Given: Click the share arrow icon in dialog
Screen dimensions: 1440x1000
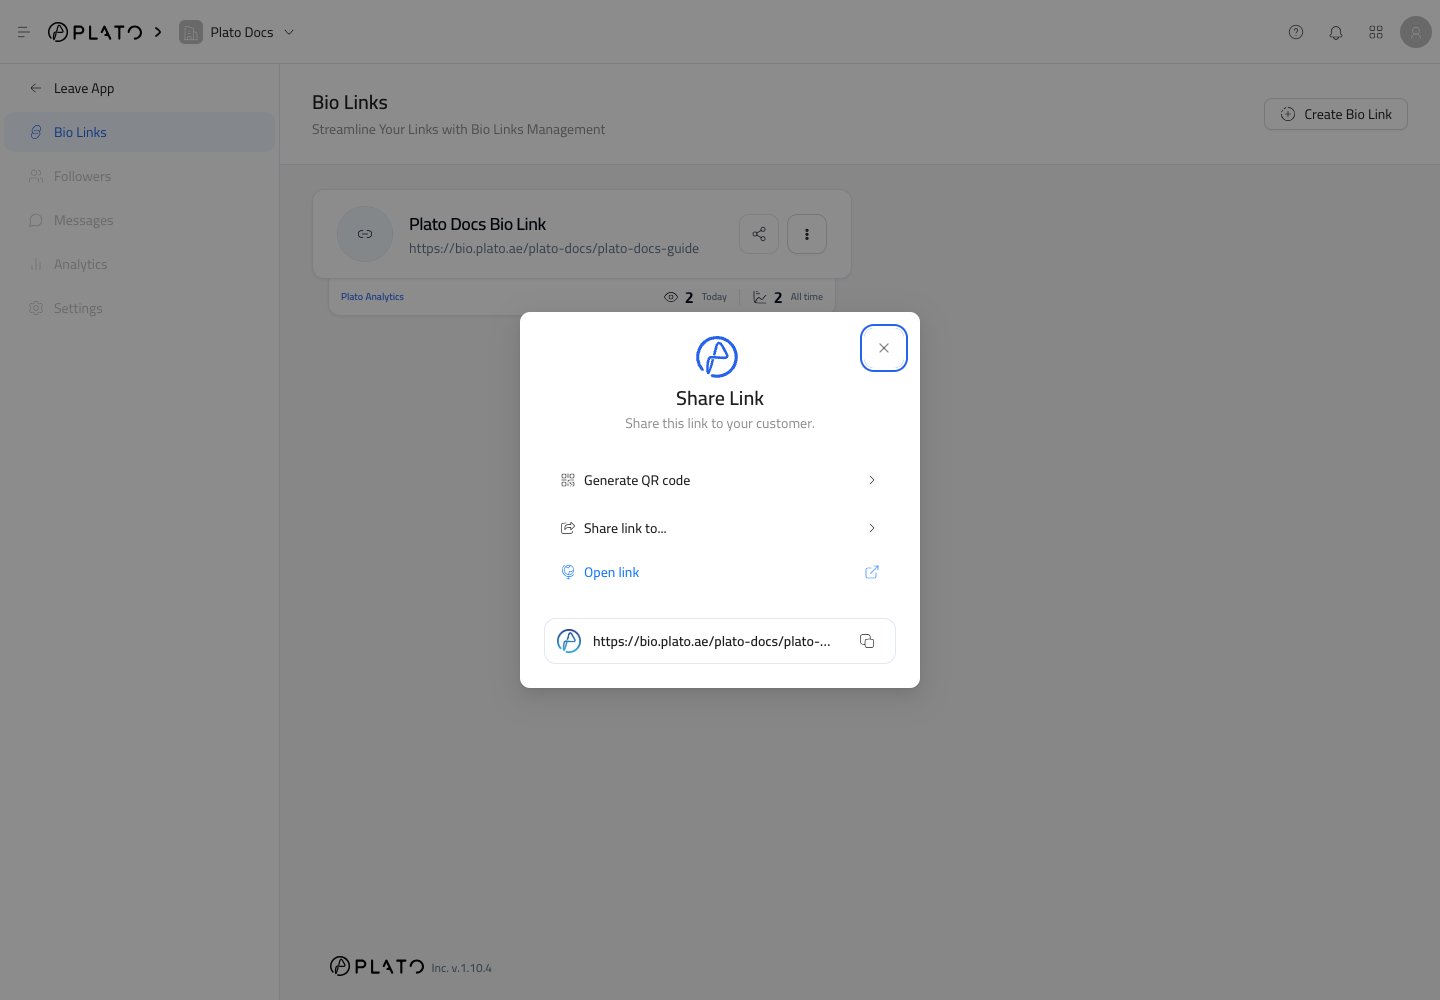Looking at the screenshot, I should [568, 528].
